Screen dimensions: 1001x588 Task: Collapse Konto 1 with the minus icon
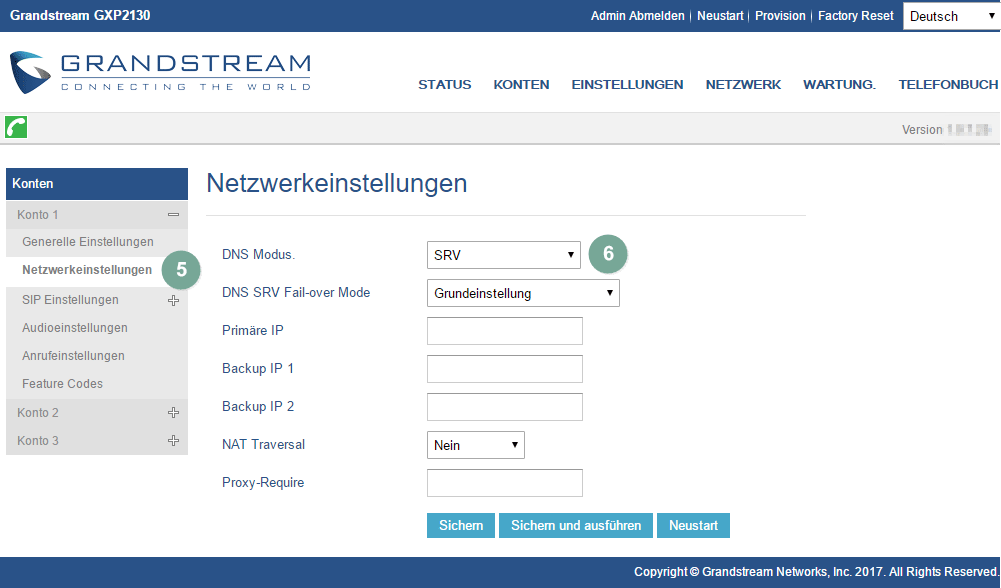point(173,215)
